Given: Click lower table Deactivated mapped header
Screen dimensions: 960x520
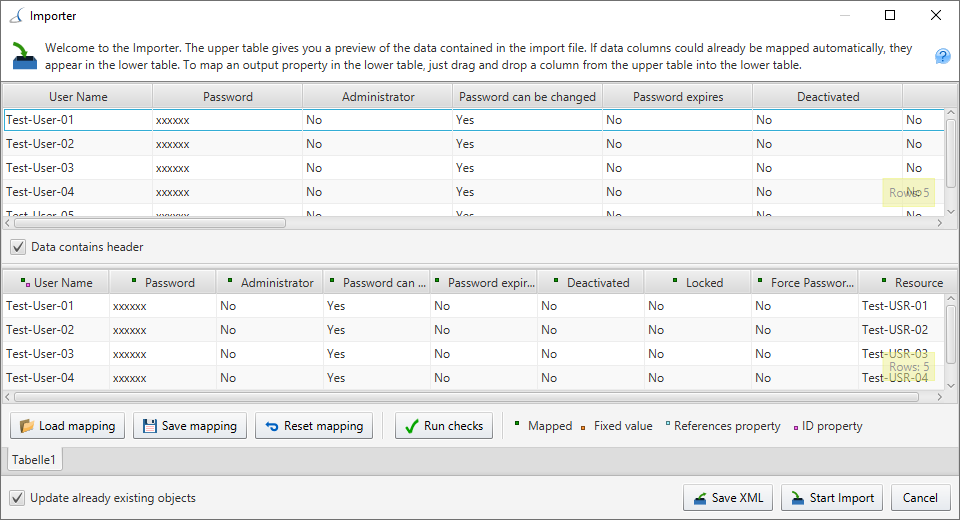Looking at the screenshot, I should [x=591, y=282].
